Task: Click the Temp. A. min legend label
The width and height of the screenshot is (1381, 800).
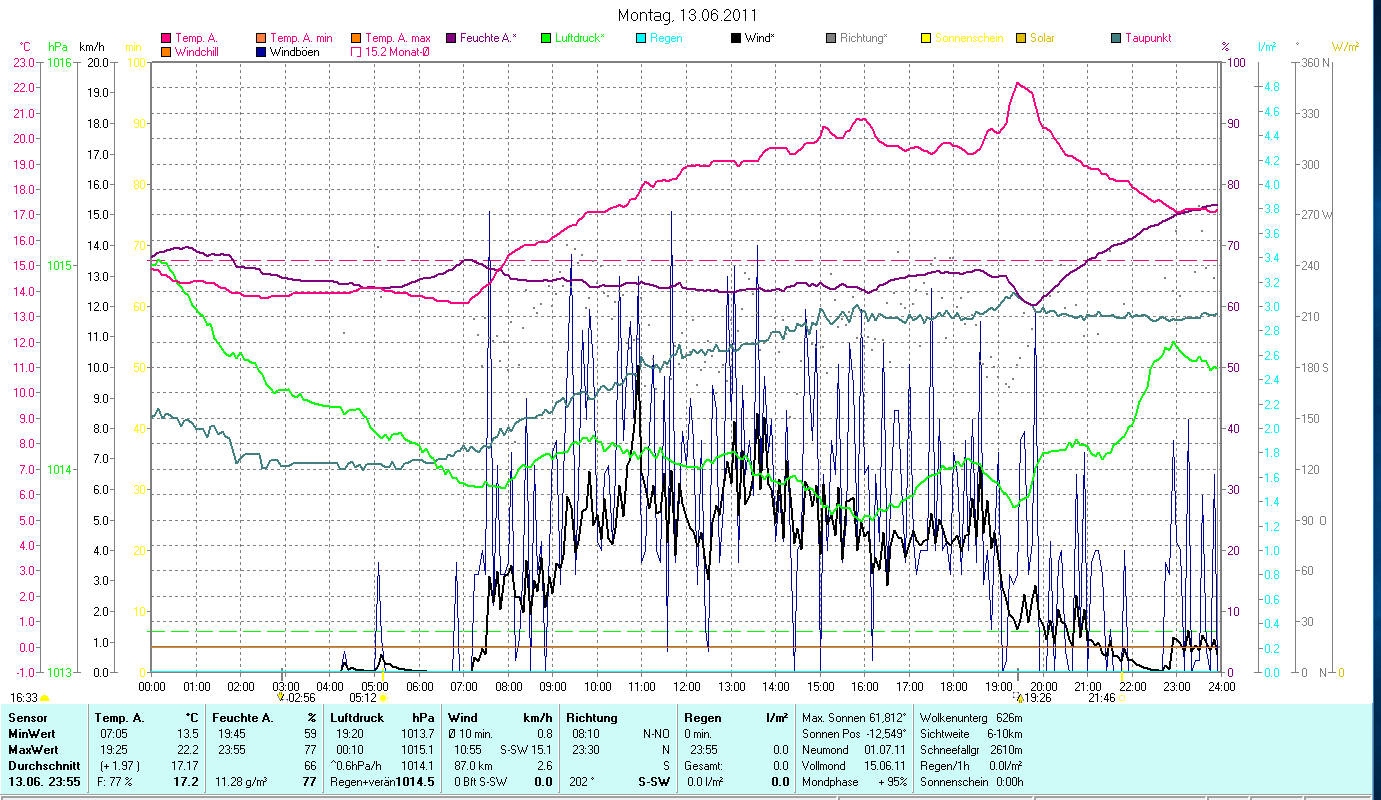Action: coord(302,38)
